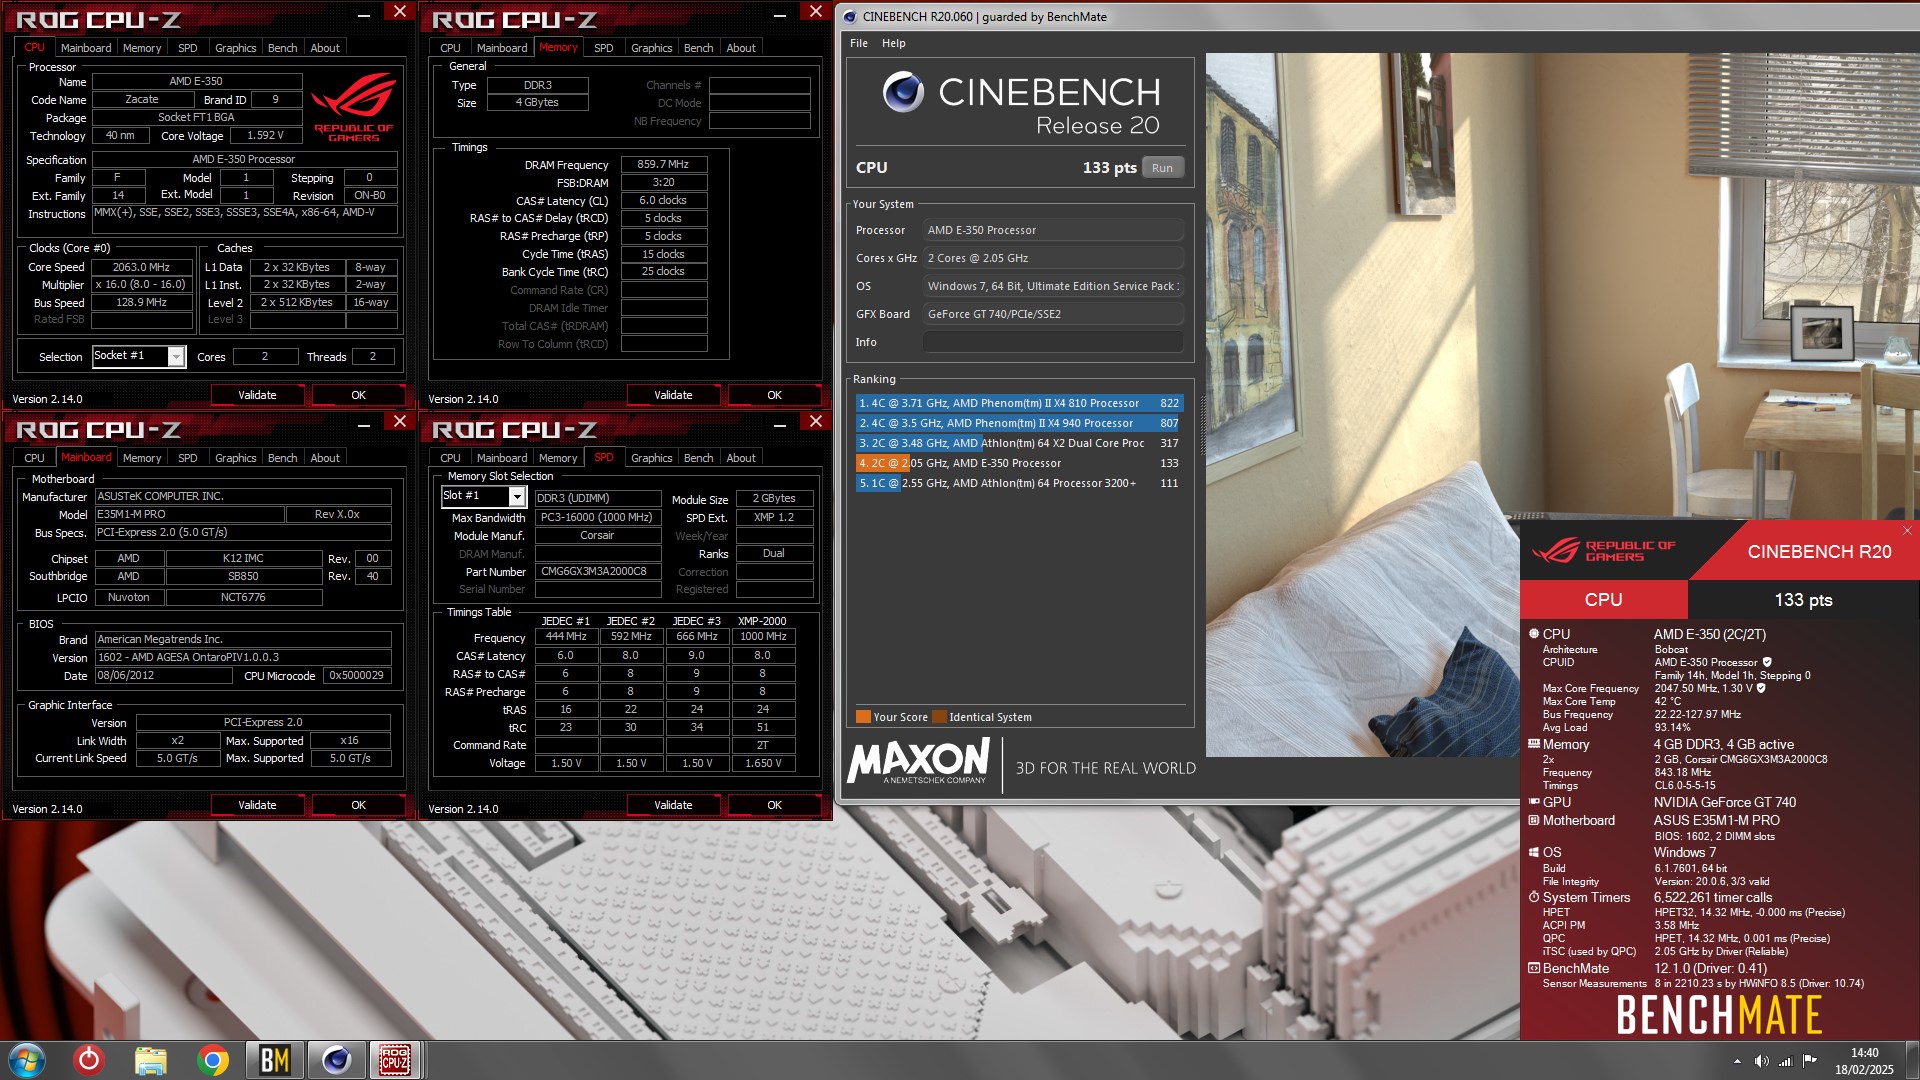The height and width of the screenshot is (1080, 1920).
Task: Expand the Socket #1 selection dropdown
Action: pos(176,356)
